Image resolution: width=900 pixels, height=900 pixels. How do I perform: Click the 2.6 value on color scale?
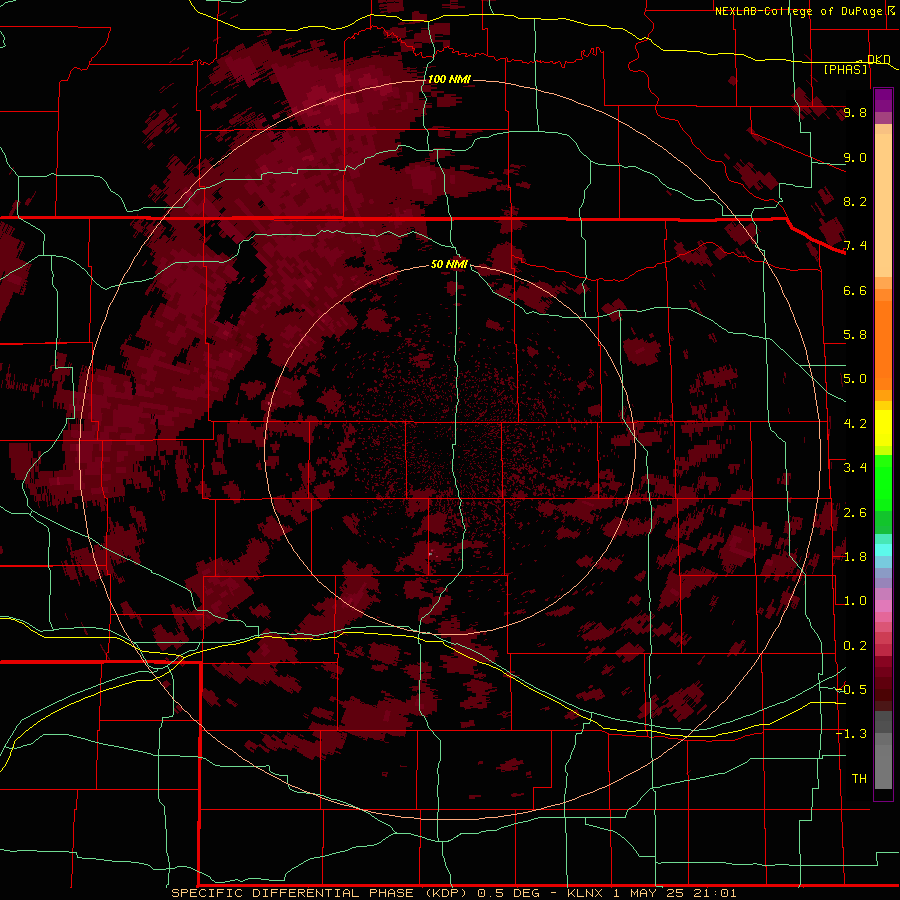(855, 512)
